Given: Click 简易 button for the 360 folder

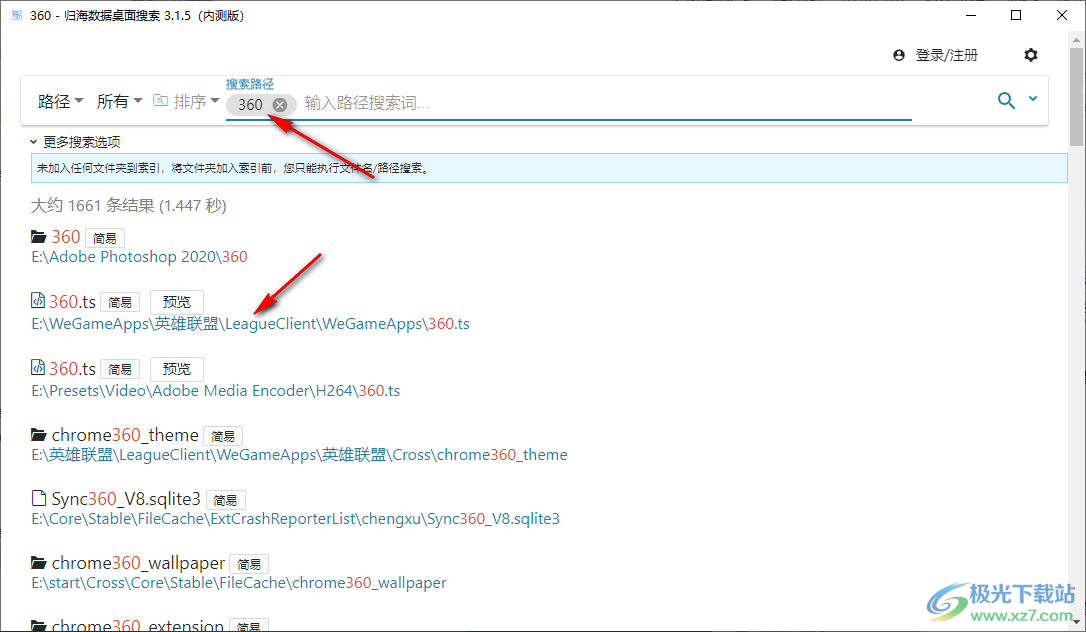Looking at the screenshot, I should pyautogui.click(x=105, y=238).
